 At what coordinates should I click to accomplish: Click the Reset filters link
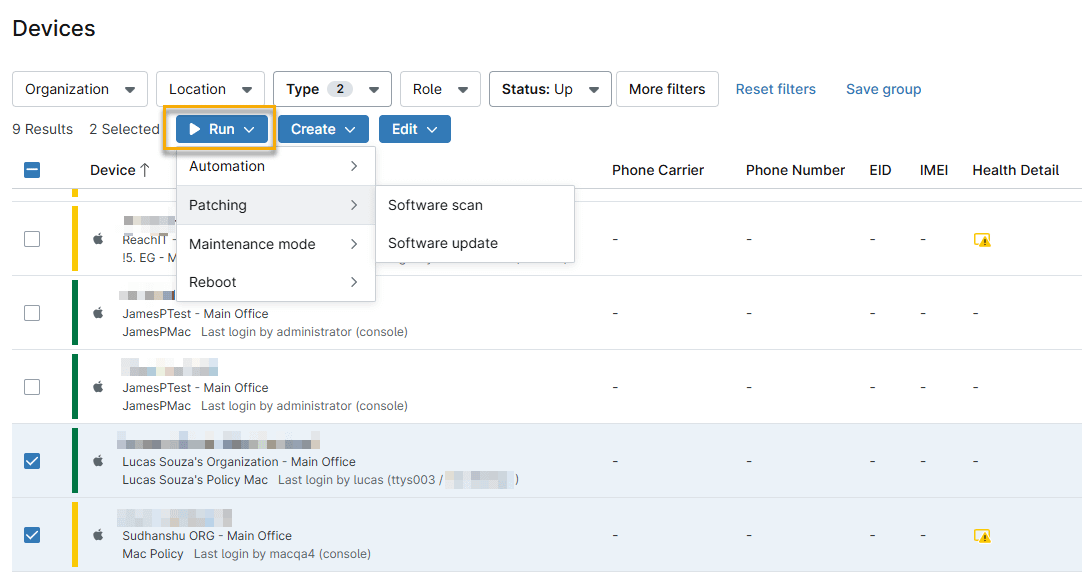tap(775, 89)
